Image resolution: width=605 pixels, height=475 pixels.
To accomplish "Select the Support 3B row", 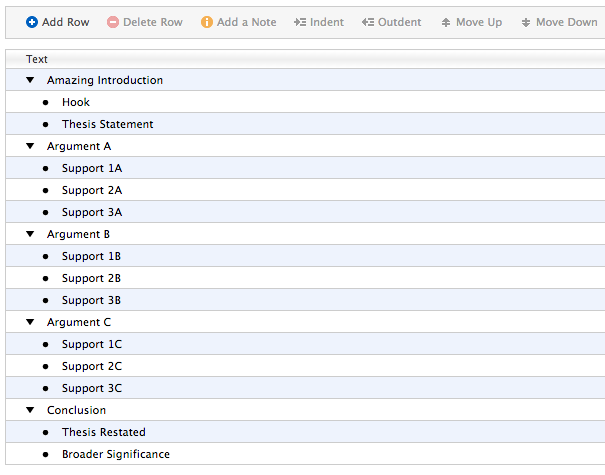I will [x=91, y=300].
